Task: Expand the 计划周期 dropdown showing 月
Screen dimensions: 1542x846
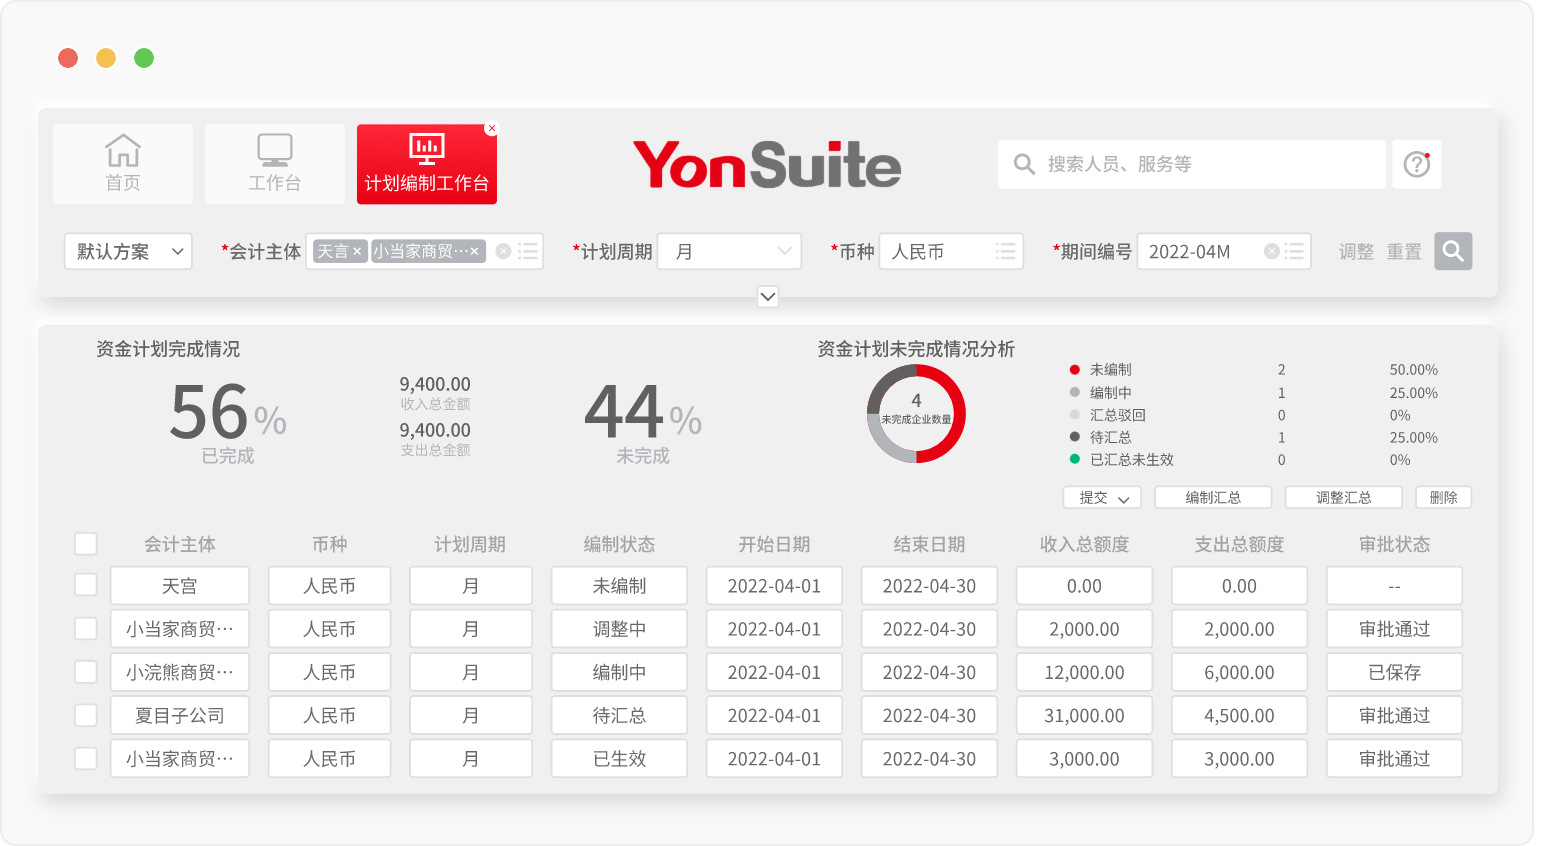Action: (x=729, y=252)
